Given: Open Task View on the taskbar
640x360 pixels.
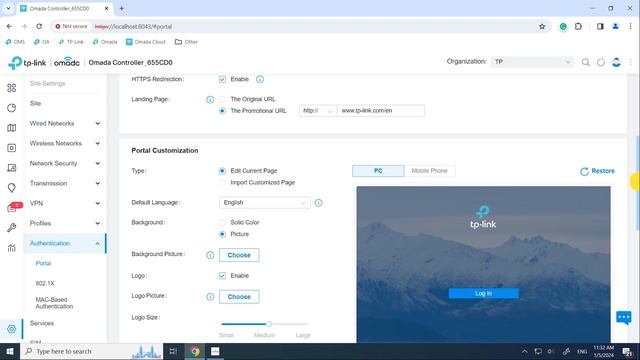Looking at the screenshot, I should point(173,351).
